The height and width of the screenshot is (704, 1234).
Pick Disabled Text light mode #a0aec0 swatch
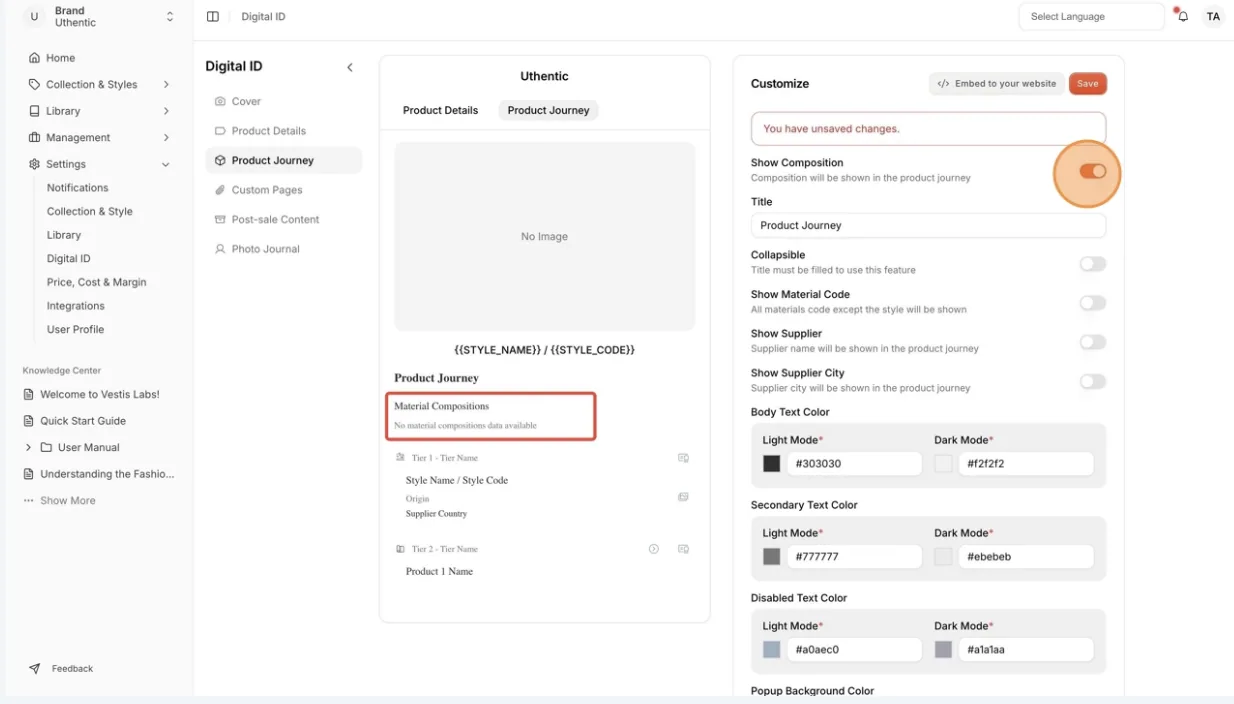[772, 650]
